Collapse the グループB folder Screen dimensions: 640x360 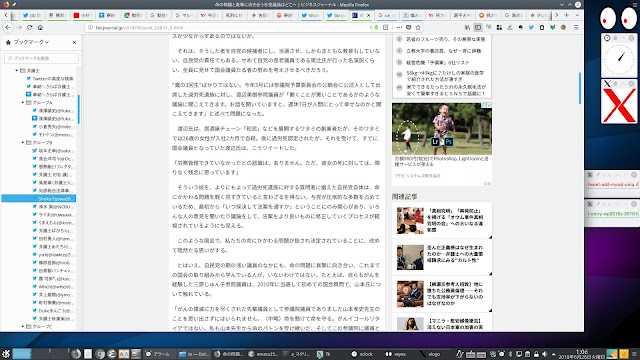click(23, 142)
